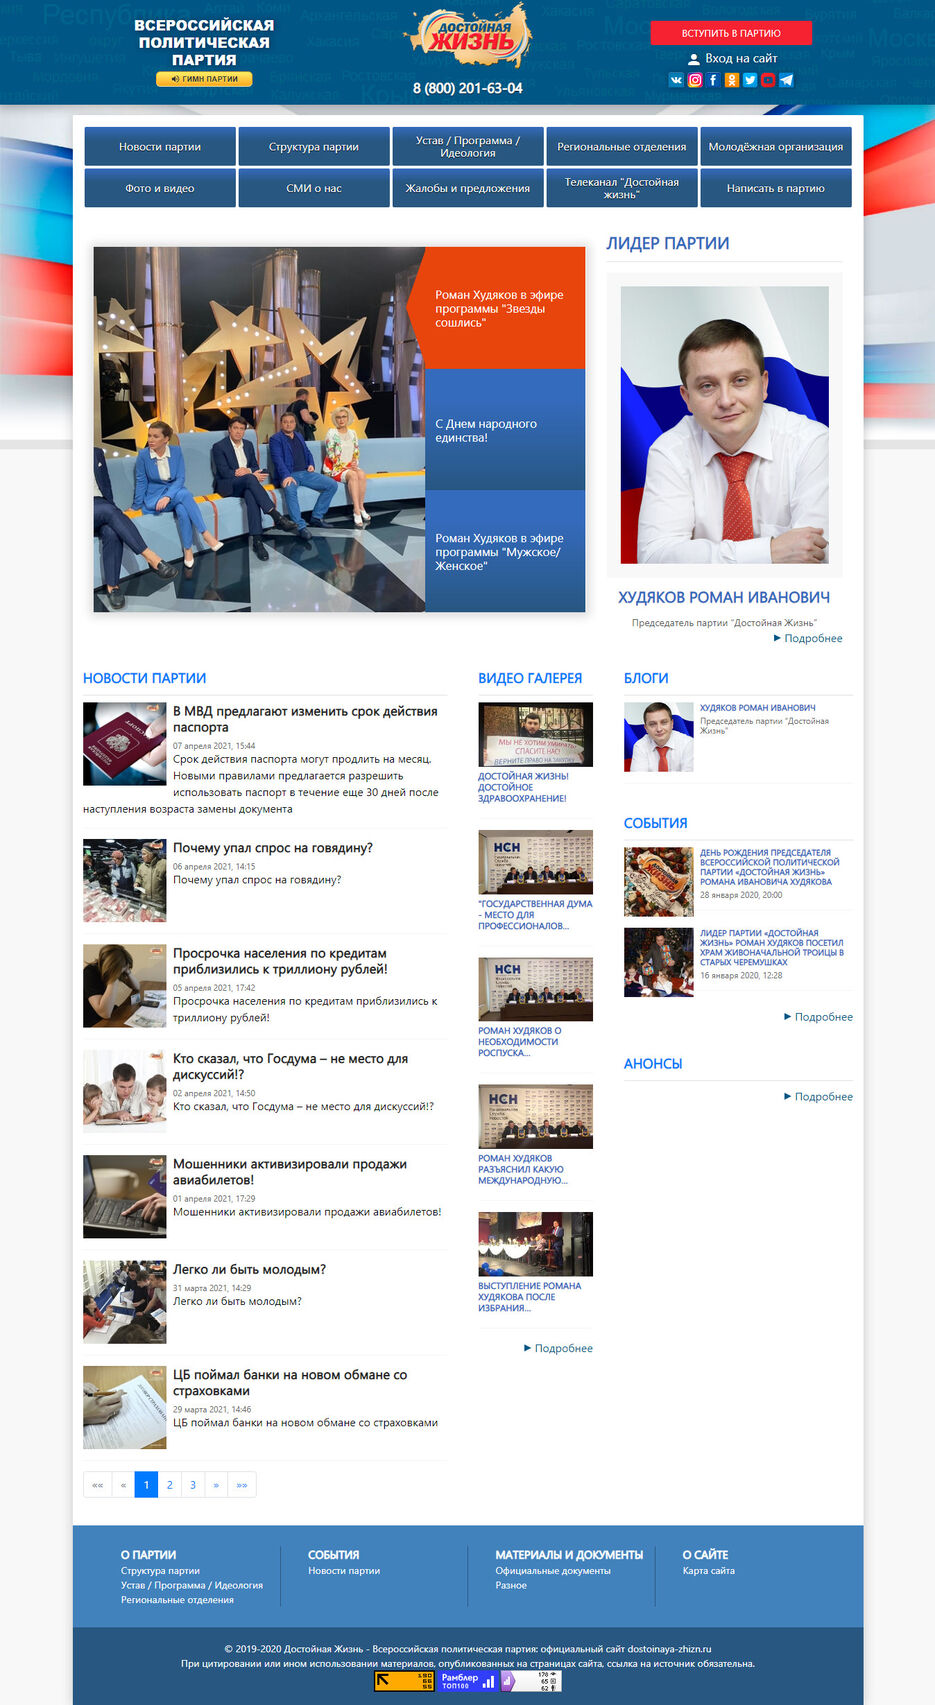
Task: Open the orange LiveInternet counter badge
Action: pyautogui.click(x=404, y=1681)
